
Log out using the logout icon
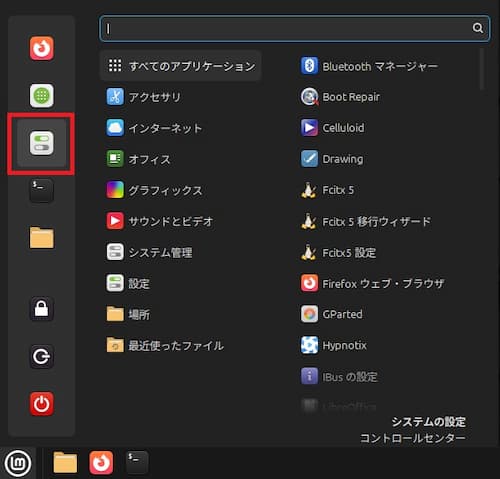pos(41,356)
